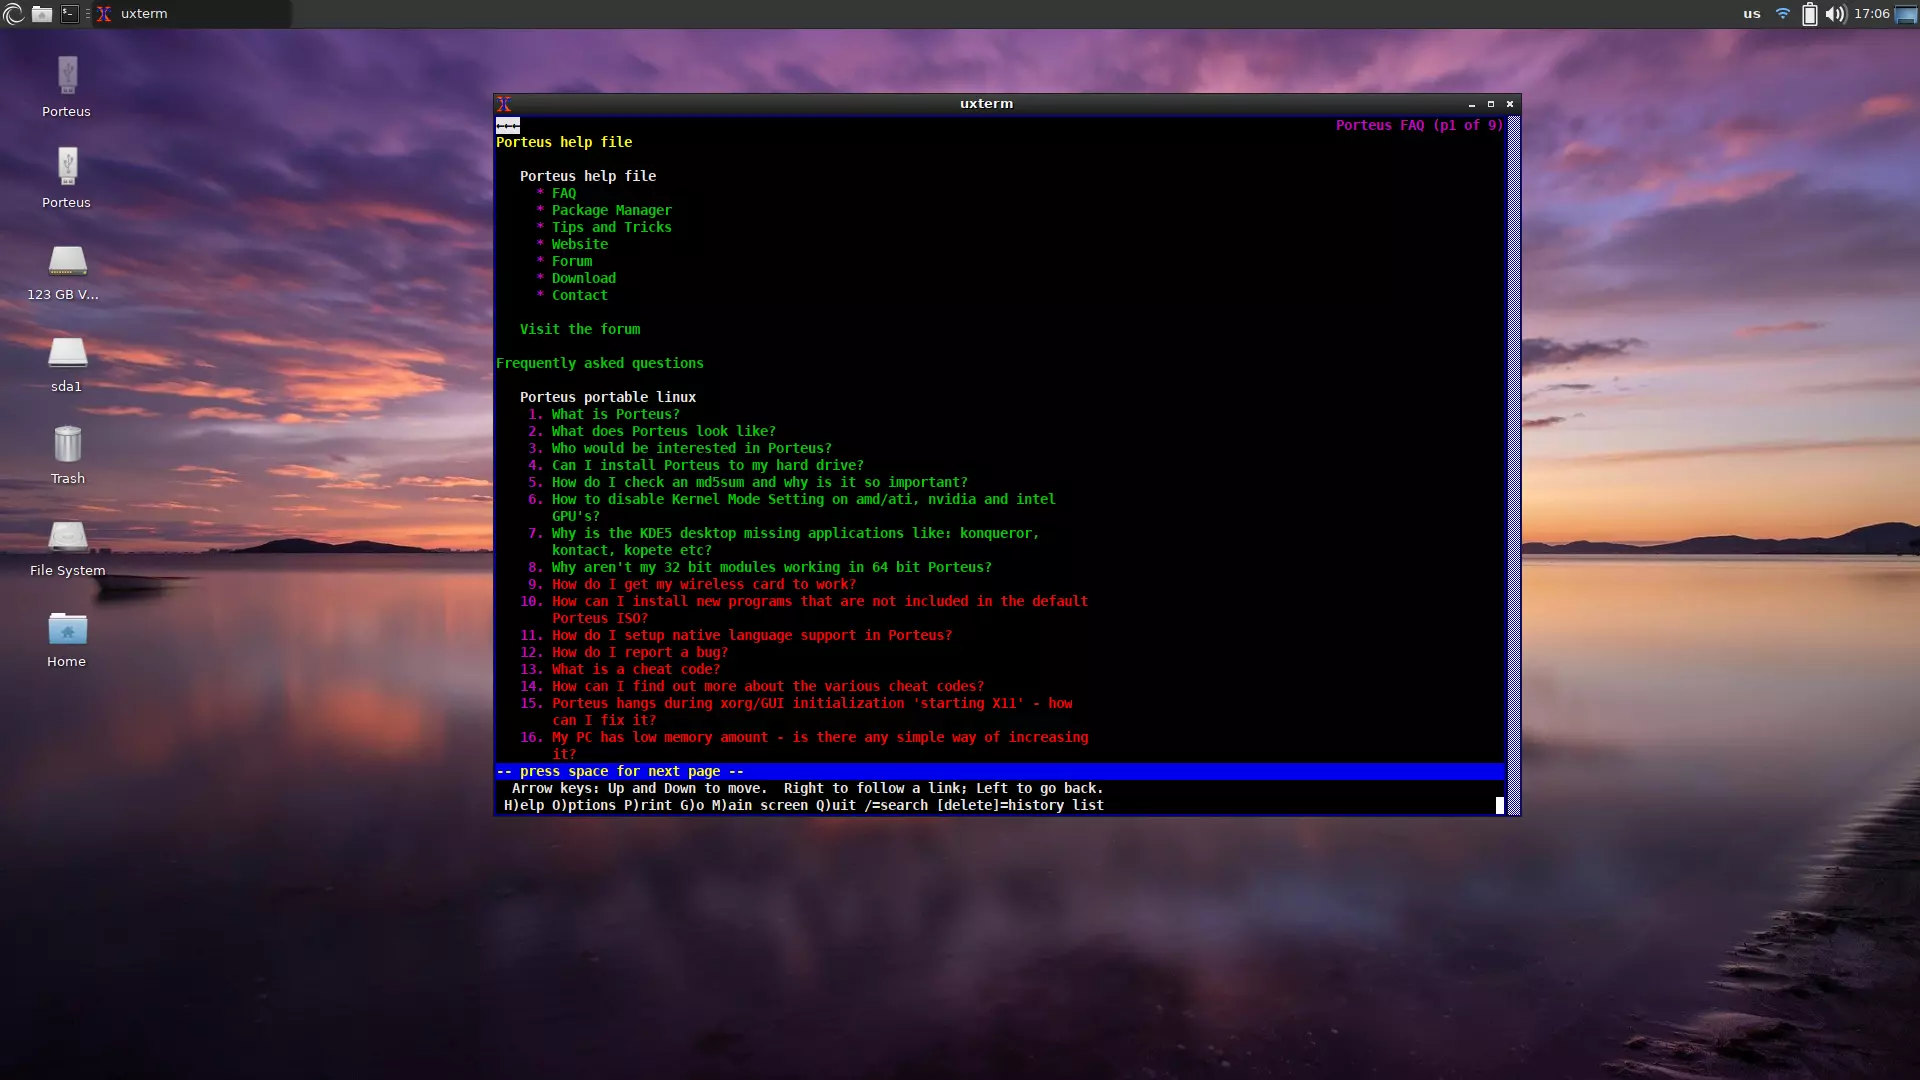Maximize the uxterm window
Screen dimensions: 1920x1080
point(1491,104)
